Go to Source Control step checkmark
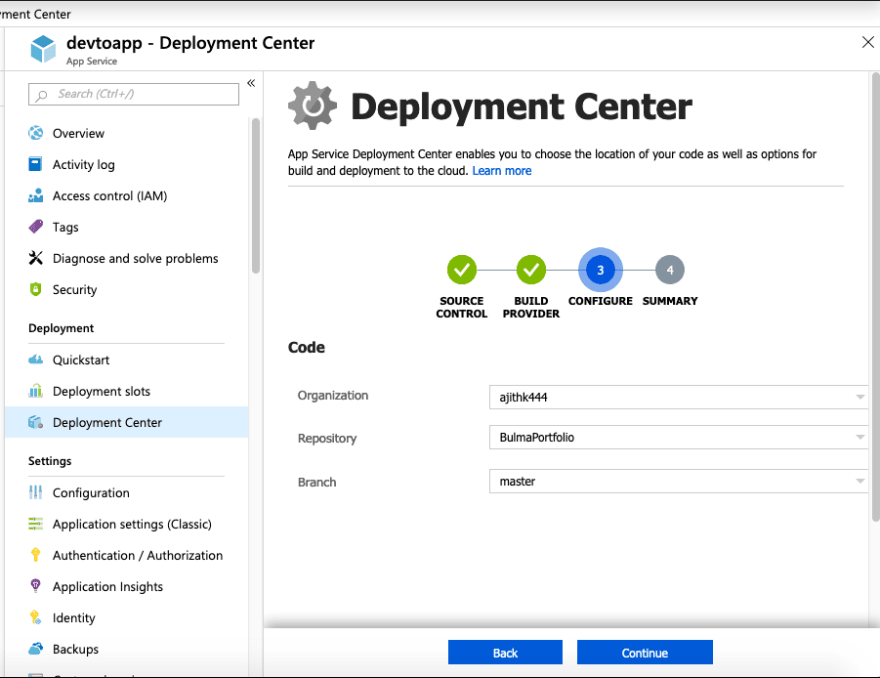 pyautogui.click(x=462, y=270)
